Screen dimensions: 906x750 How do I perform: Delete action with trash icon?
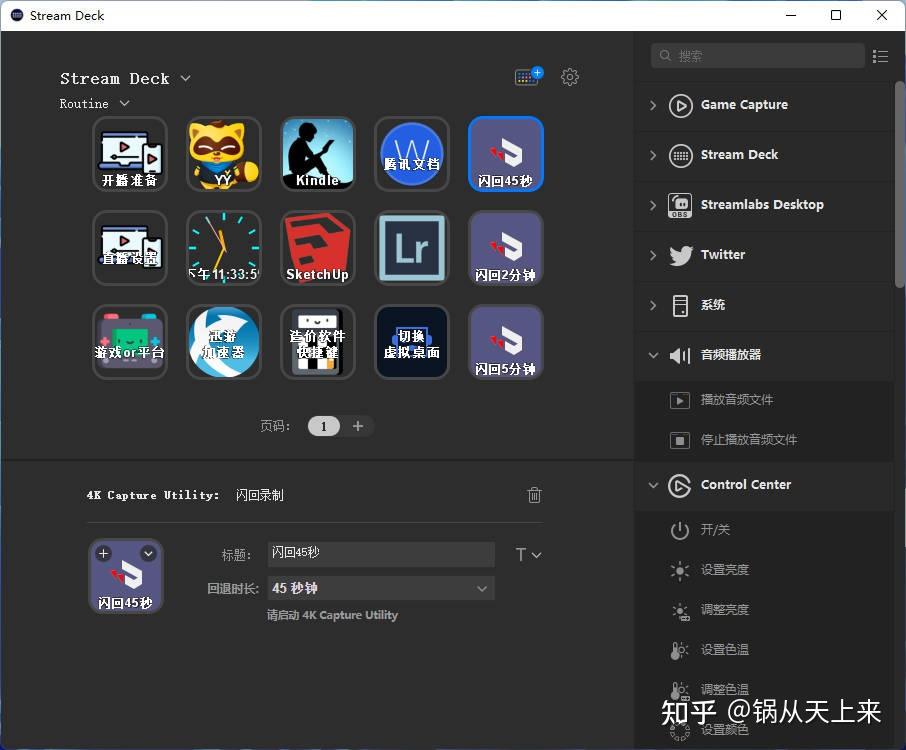pos(534,495)
